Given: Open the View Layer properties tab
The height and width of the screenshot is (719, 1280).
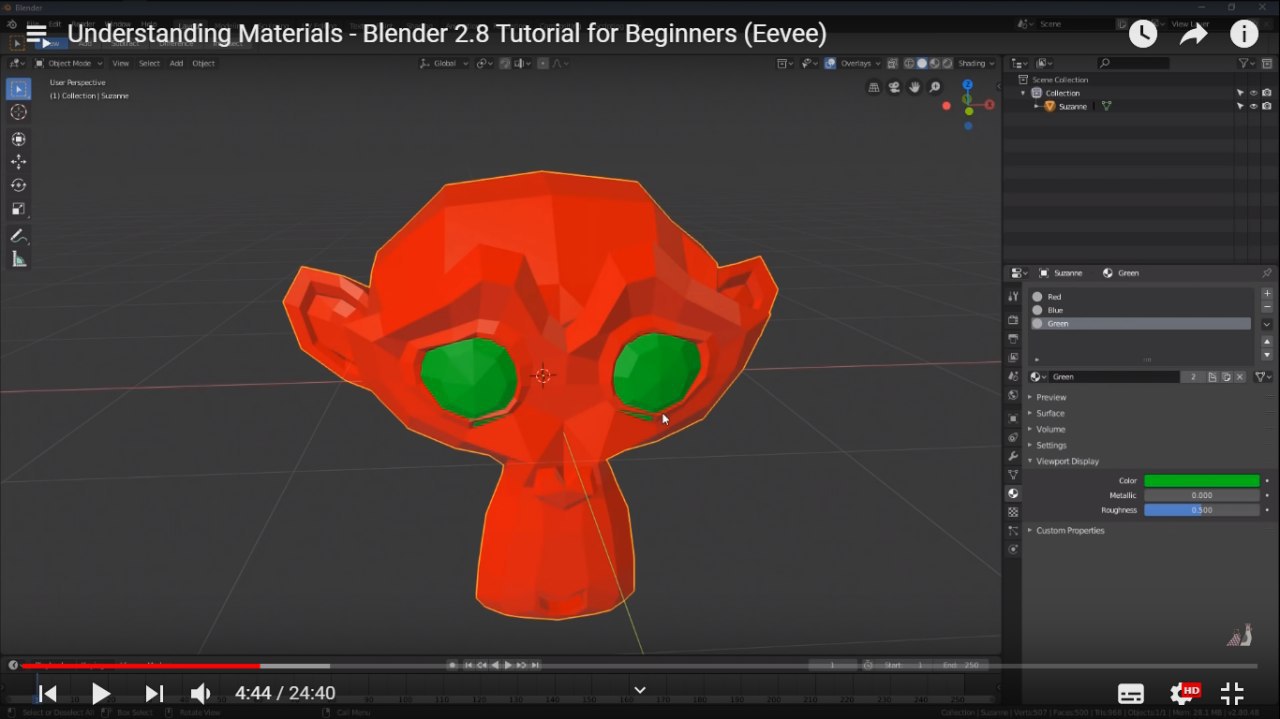Looking at the screenshot, I should tap(1013, 357).
